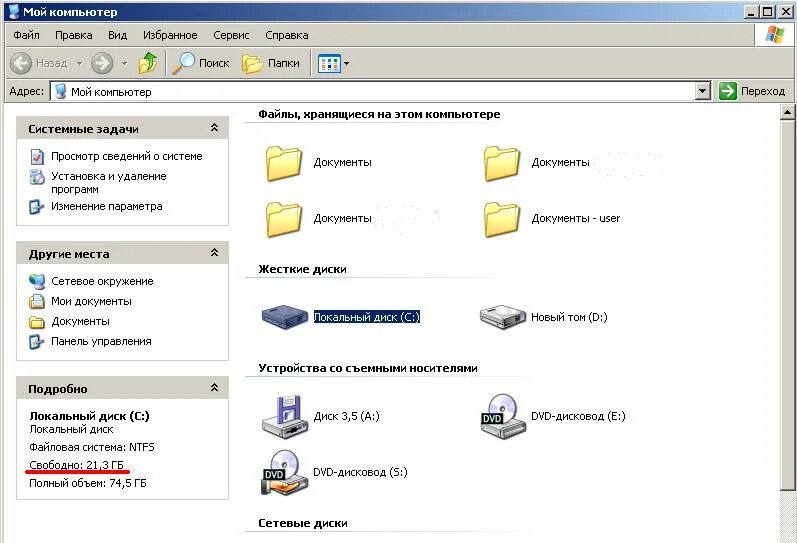Click the icon beside Изменение параметра
The width and height of the screenshot is (797, 543).
pyautogui.click(x=37, y=207)
